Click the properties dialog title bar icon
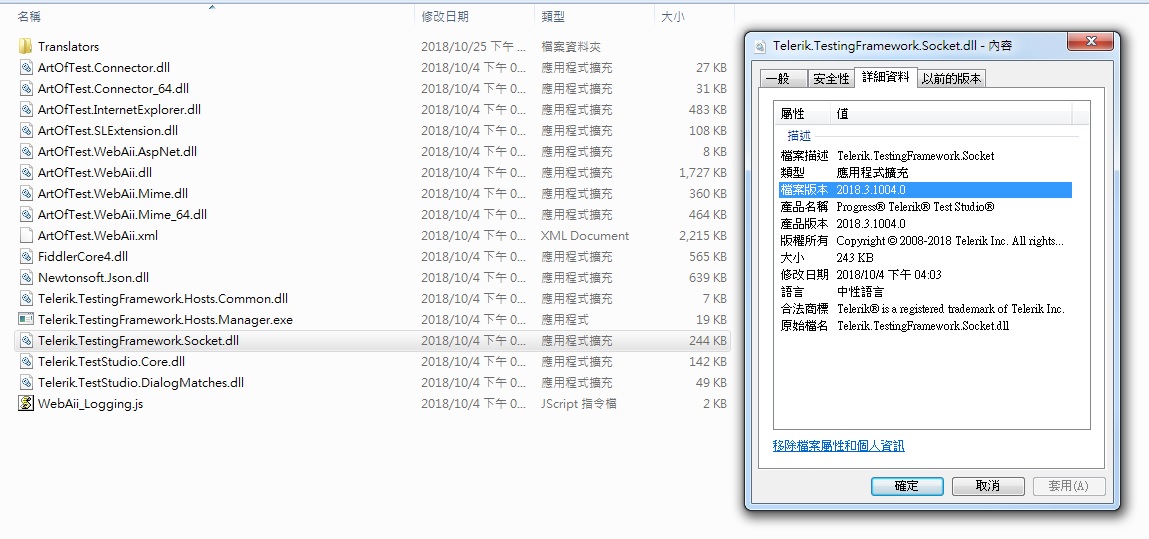Viewport: 1149px width, 539px height. click(761, 46)
